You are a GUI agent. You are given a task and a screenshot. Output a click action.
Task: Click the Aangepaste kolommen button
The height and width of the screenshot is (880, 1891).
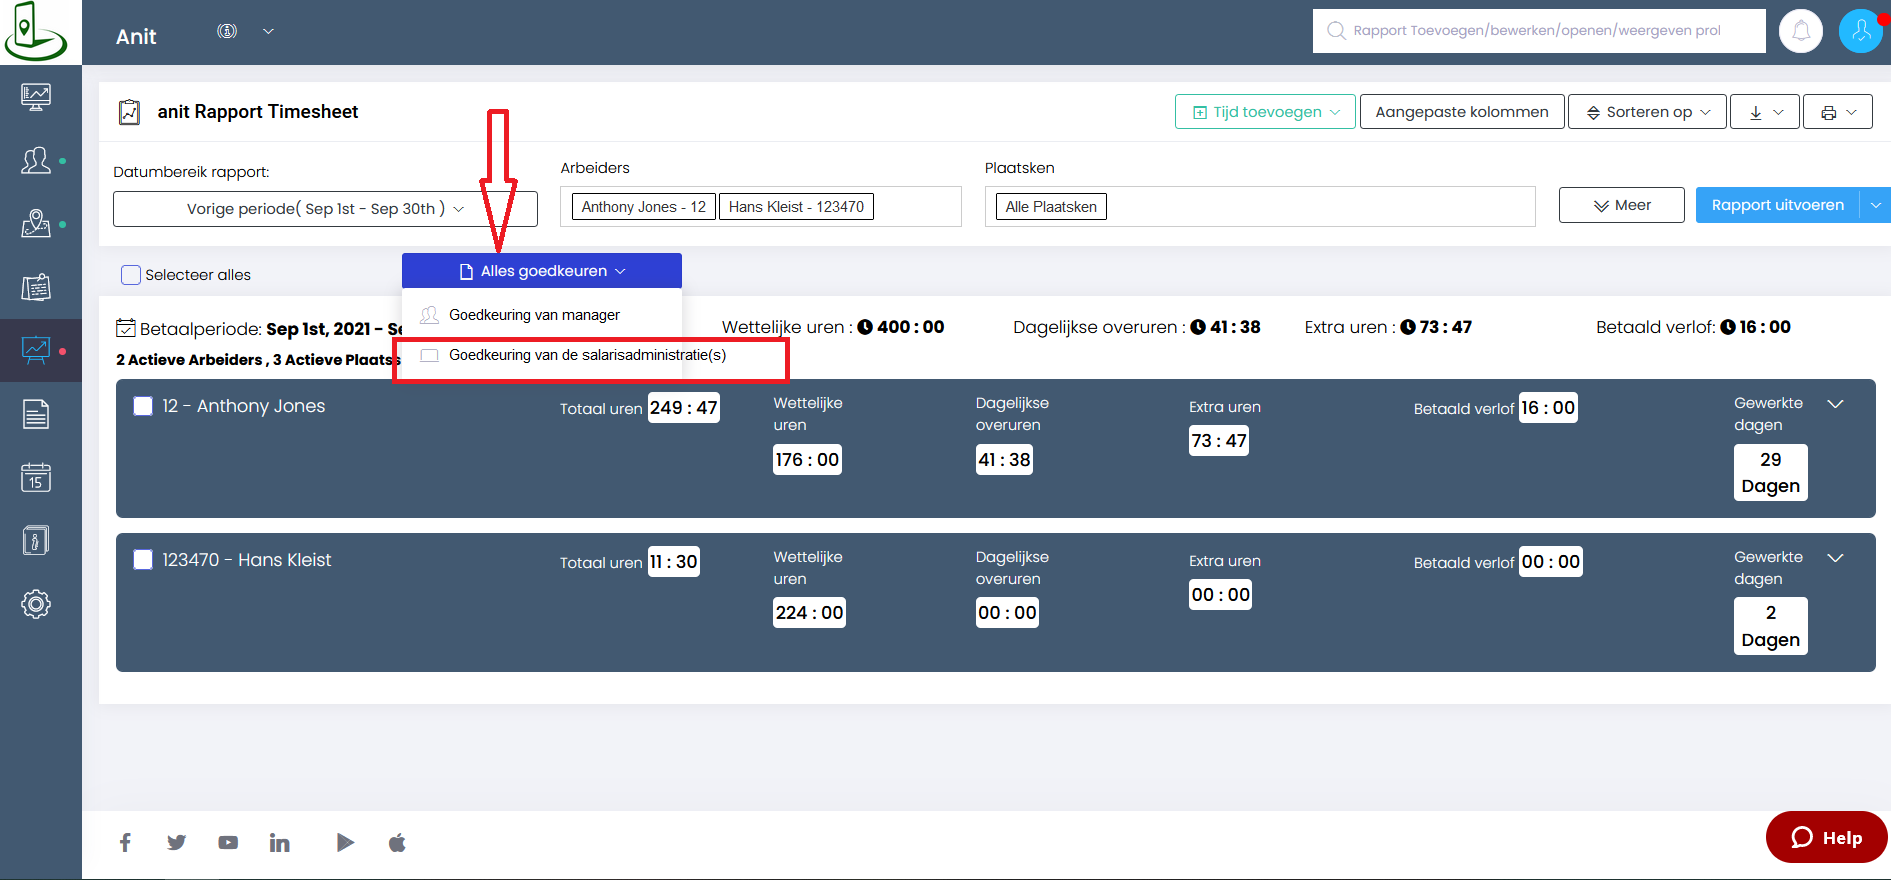point(1461,112)
